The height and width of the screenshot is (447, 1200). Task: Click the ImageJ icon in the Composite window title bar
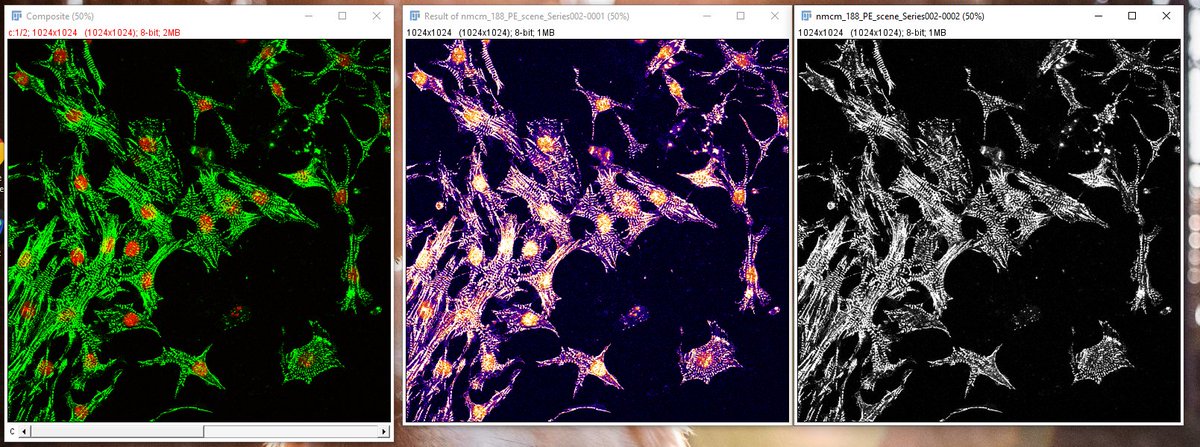point(16,16)
